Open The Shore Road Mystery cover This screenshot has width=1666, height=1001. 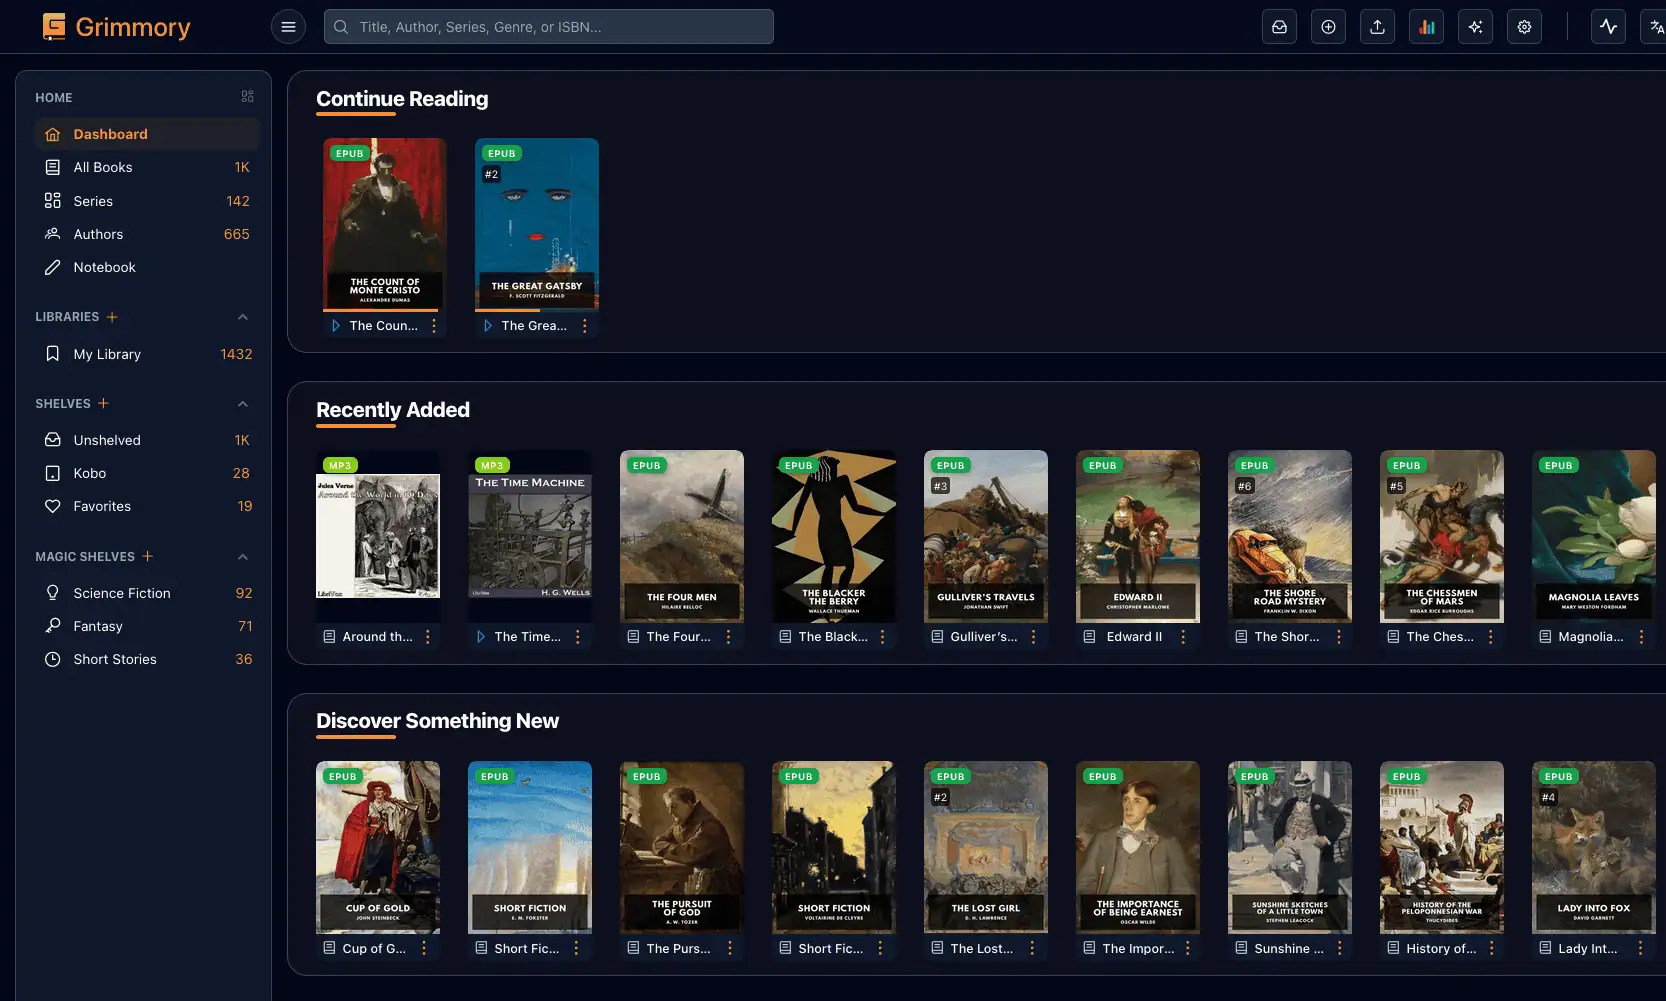pyautogui.click(x=1290, y=536)
